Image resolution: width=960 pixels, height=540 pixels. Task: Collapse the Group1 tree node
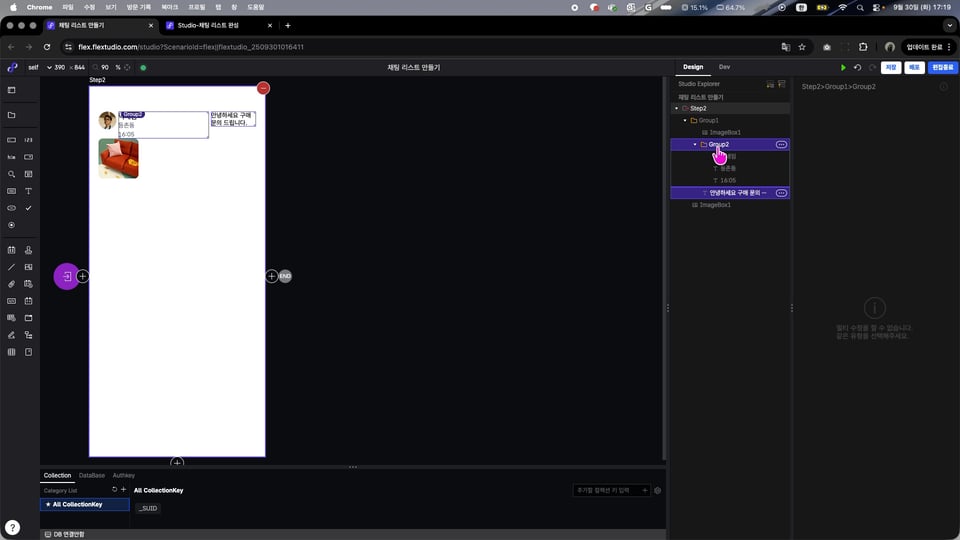pyautogui.click(x=684, y=120)
